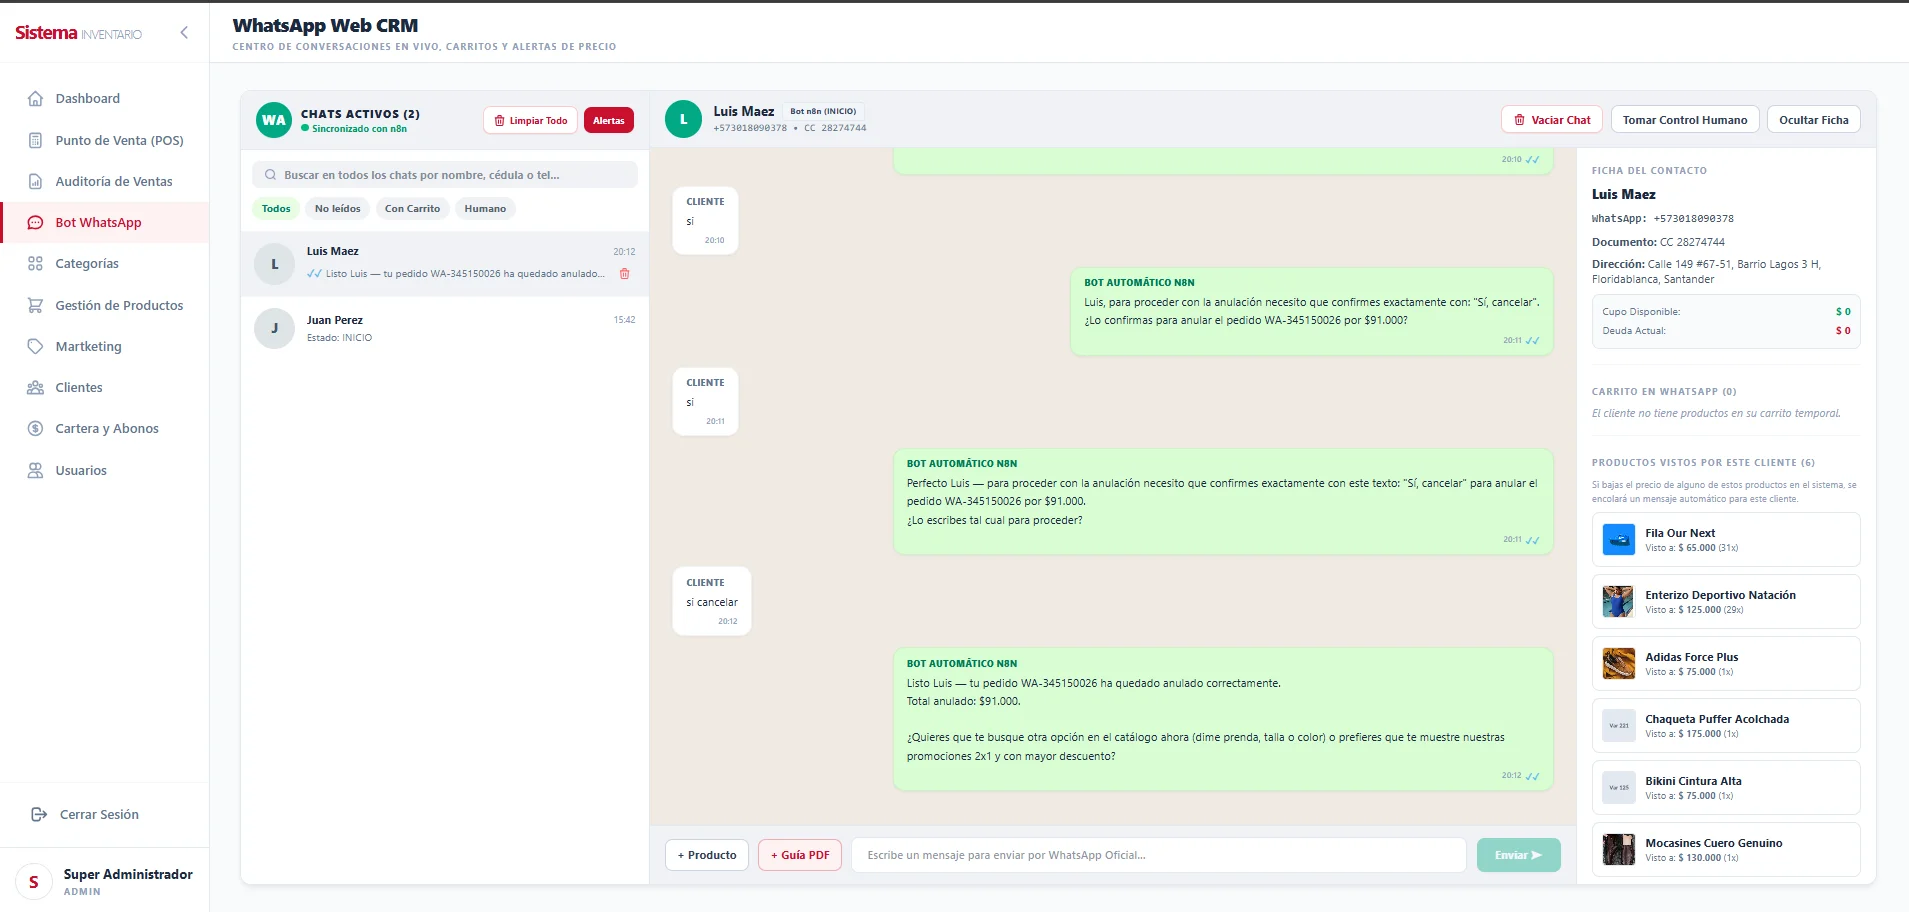This screenshot has height=912, width=1909.
Task: Click the + Producto button
Action: pyautogui.click(x=707, y=855)
